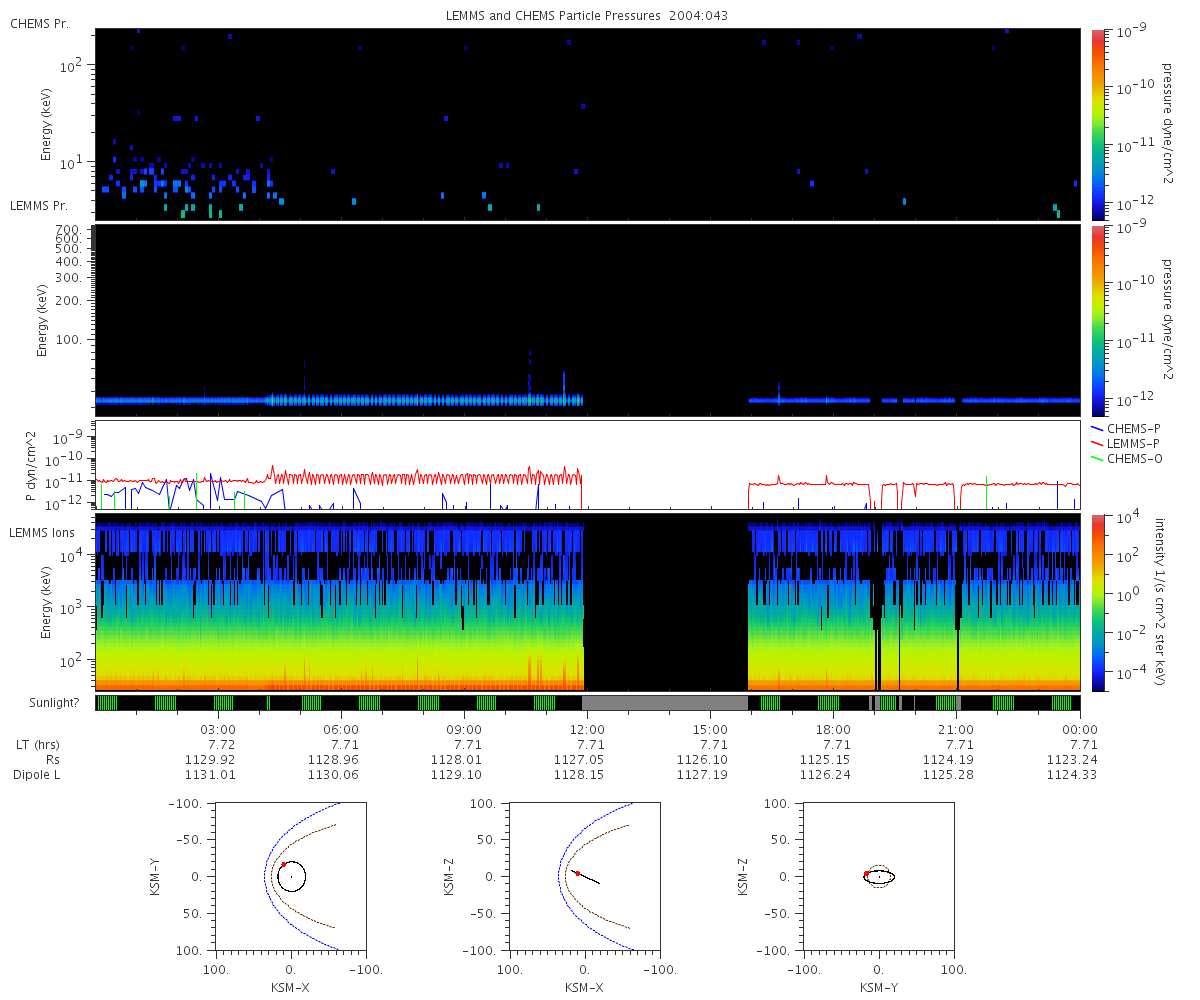Click the gray data-gap segment in Sunlight bar
1200x1000 pixels.
665,703
